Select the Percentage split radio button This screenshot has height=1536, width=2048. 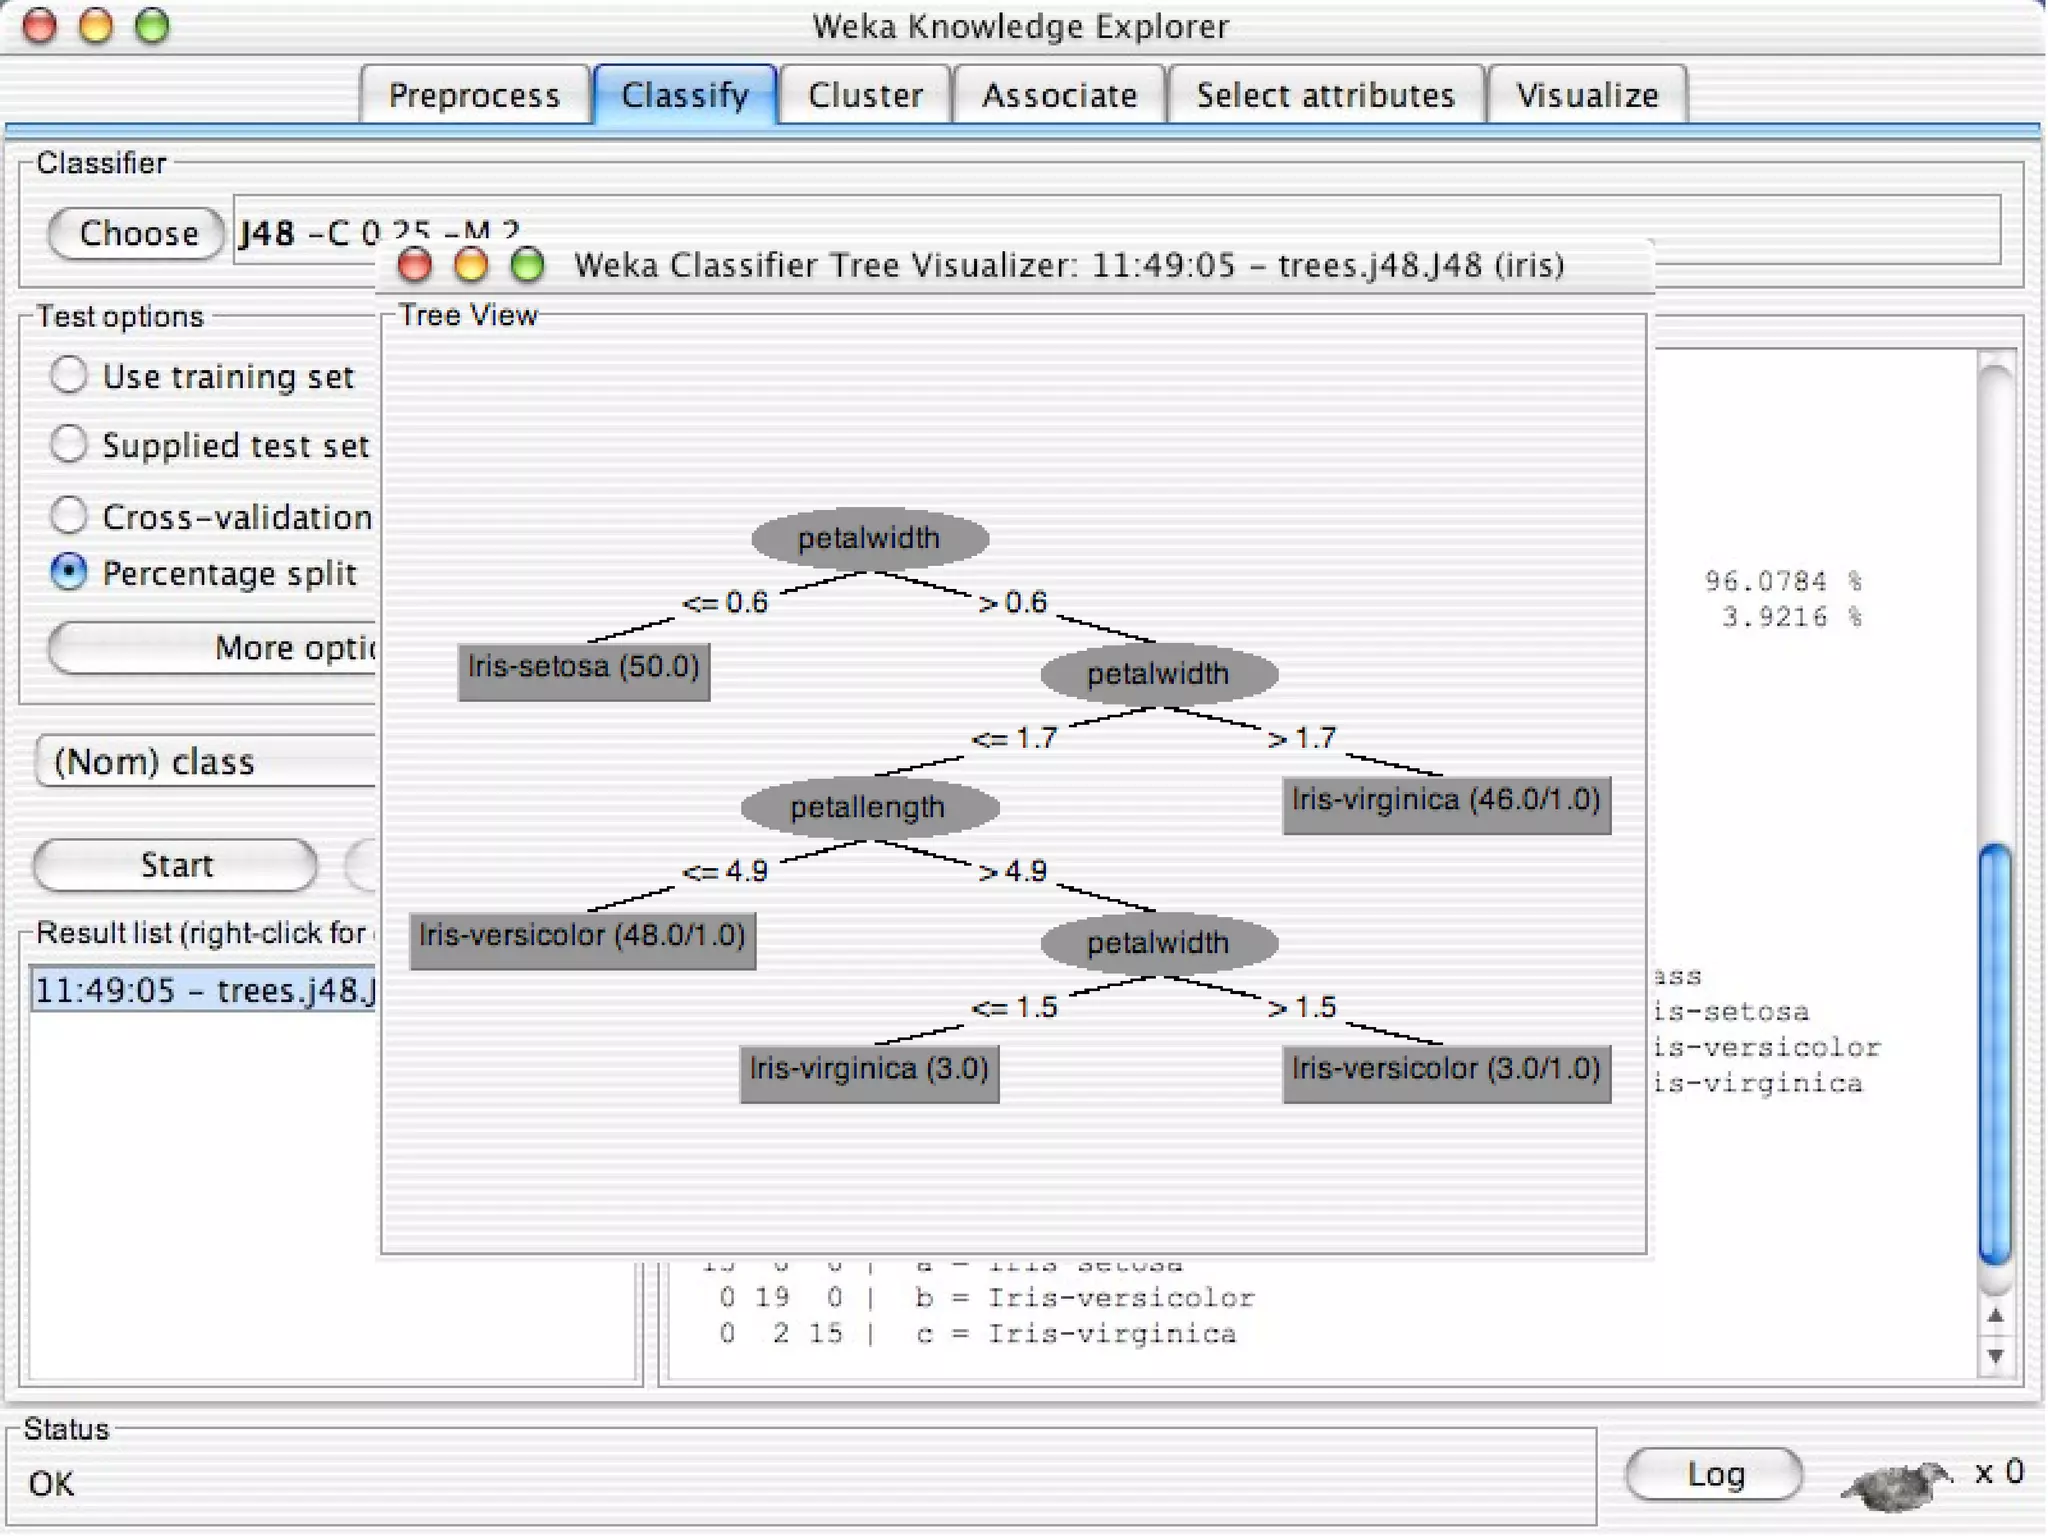[x=69, y=573]
